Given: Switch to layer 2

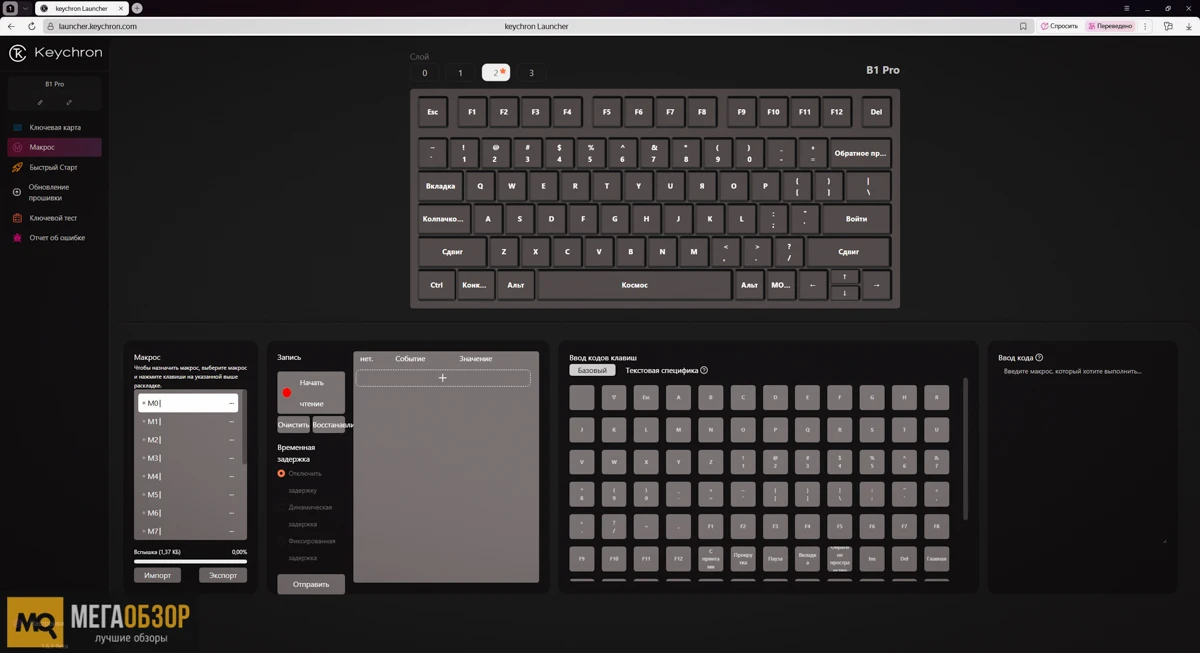Looking at the screenshot, I should click(x=496, y=73).
